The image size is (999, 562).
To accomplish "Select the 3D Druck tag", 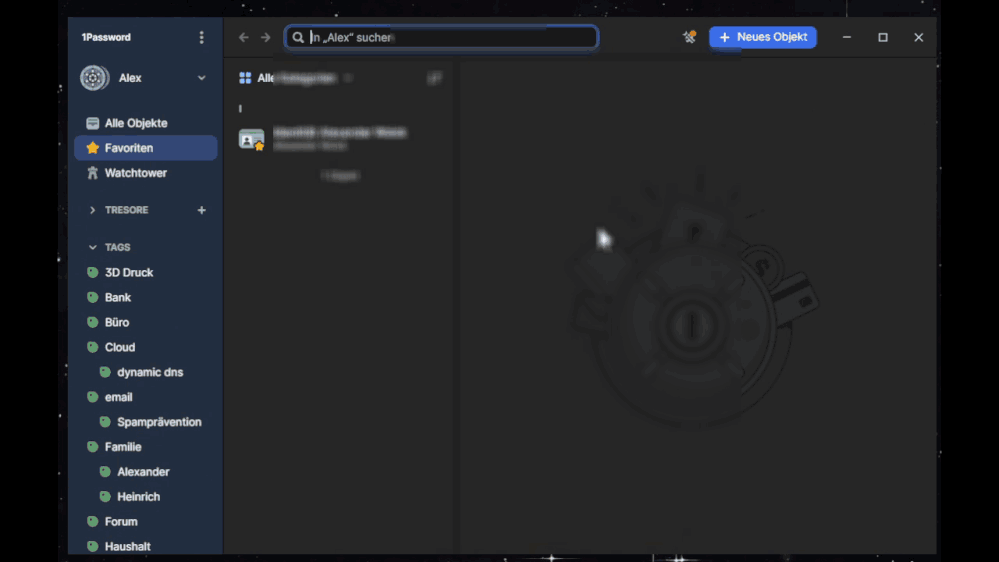I will 128,272.
